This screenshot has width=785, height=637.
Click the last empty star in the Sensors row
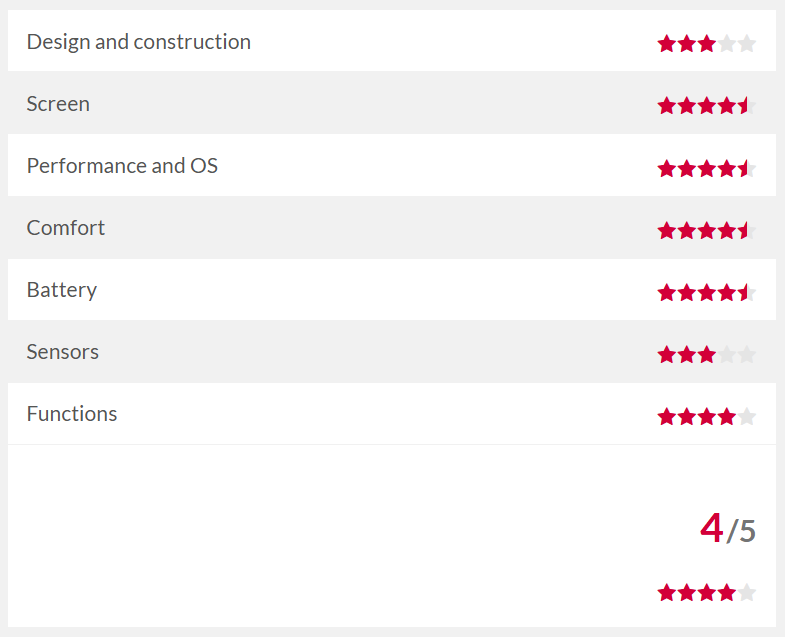(746, 354)
